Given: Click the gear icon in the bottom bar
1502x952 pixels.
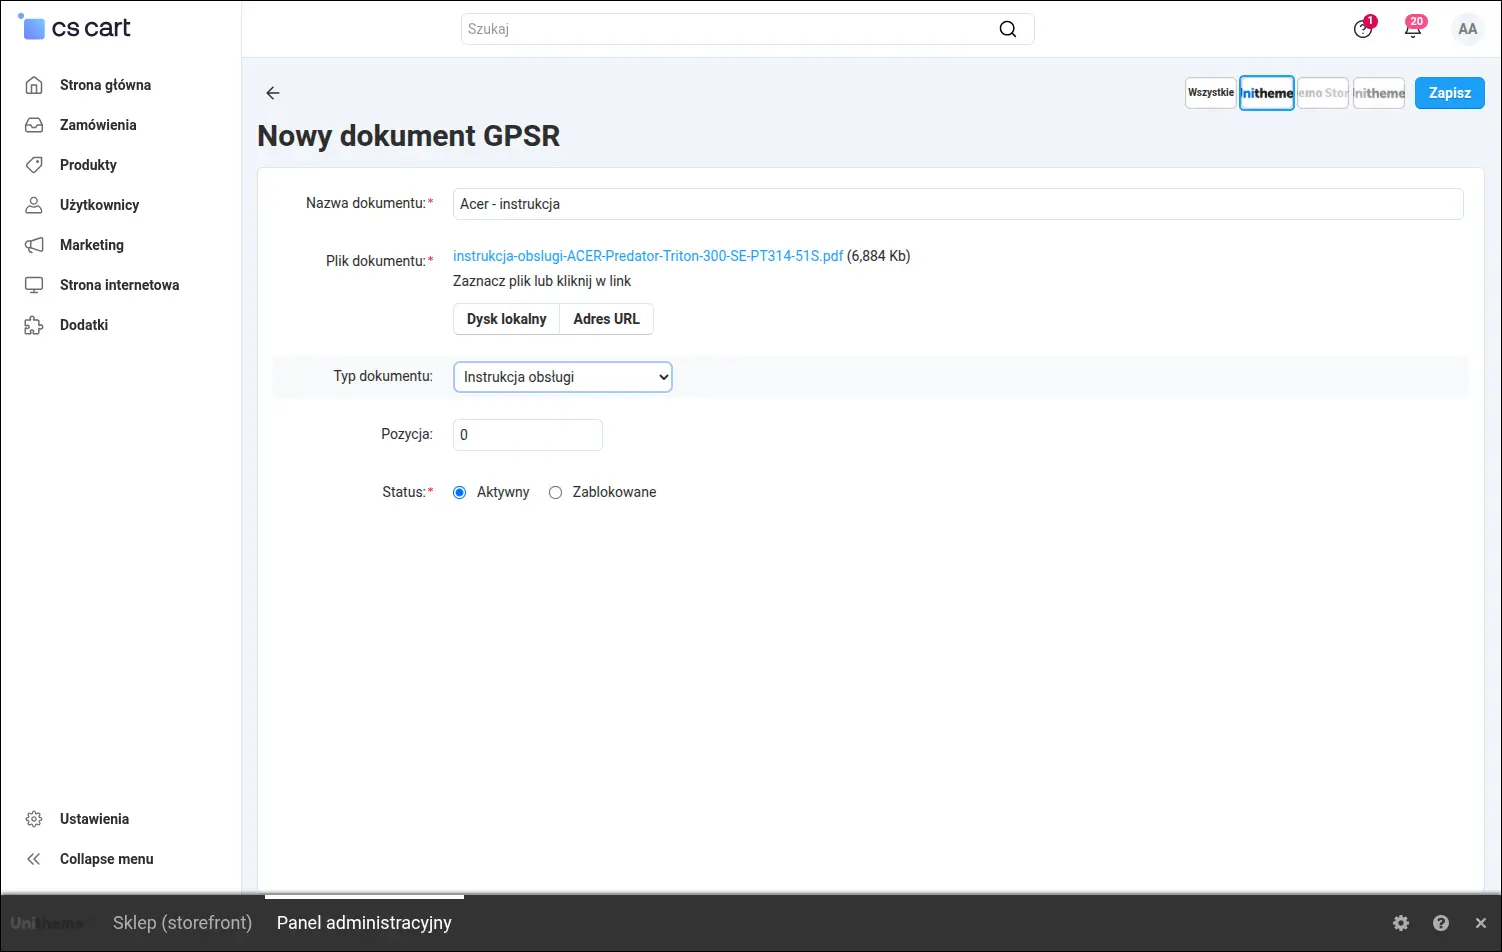Looking at the screenshot, I should click(x=1401, y=923).
